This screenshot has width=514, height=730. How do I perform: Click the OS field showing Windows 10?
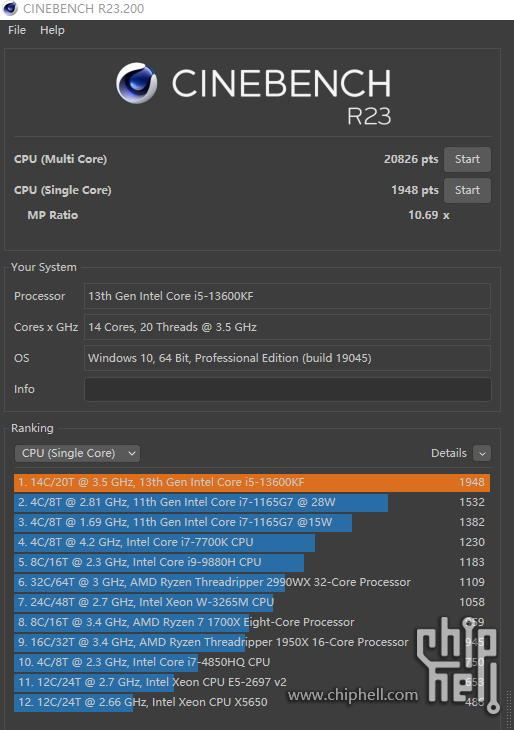click(x=287, y=358)
